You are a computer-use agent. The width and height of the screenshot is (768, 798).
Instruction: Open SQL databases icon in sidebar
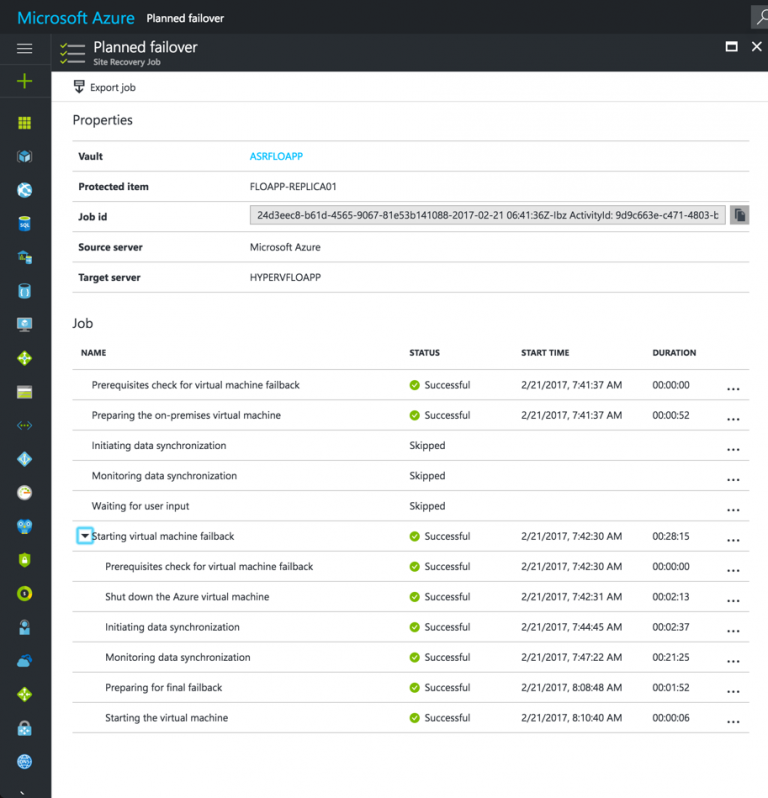[x=24, y=223]
